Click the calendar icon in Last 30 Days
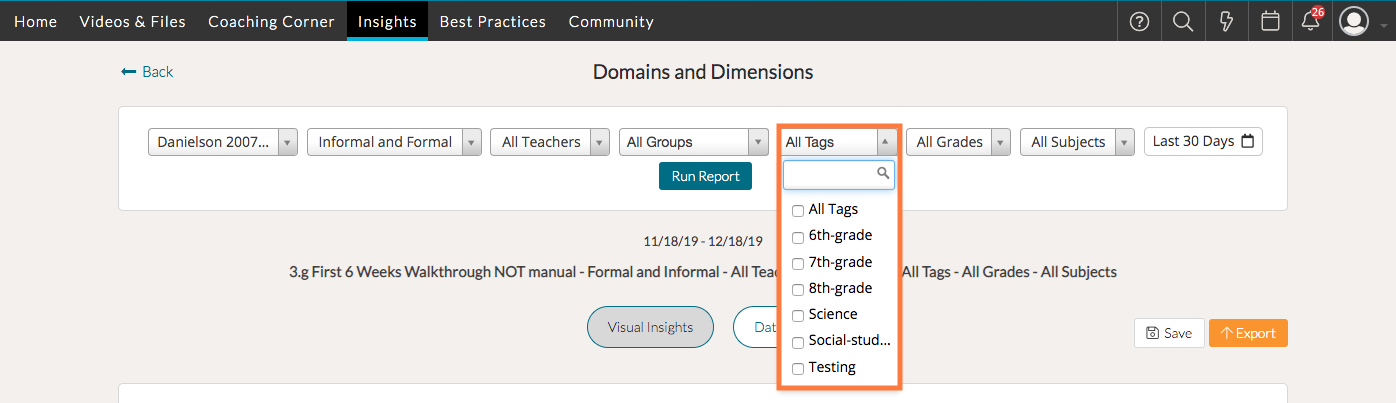The width and height of the screenshot is (1396, 403). pyautogui.click(x=1247, y=142)
